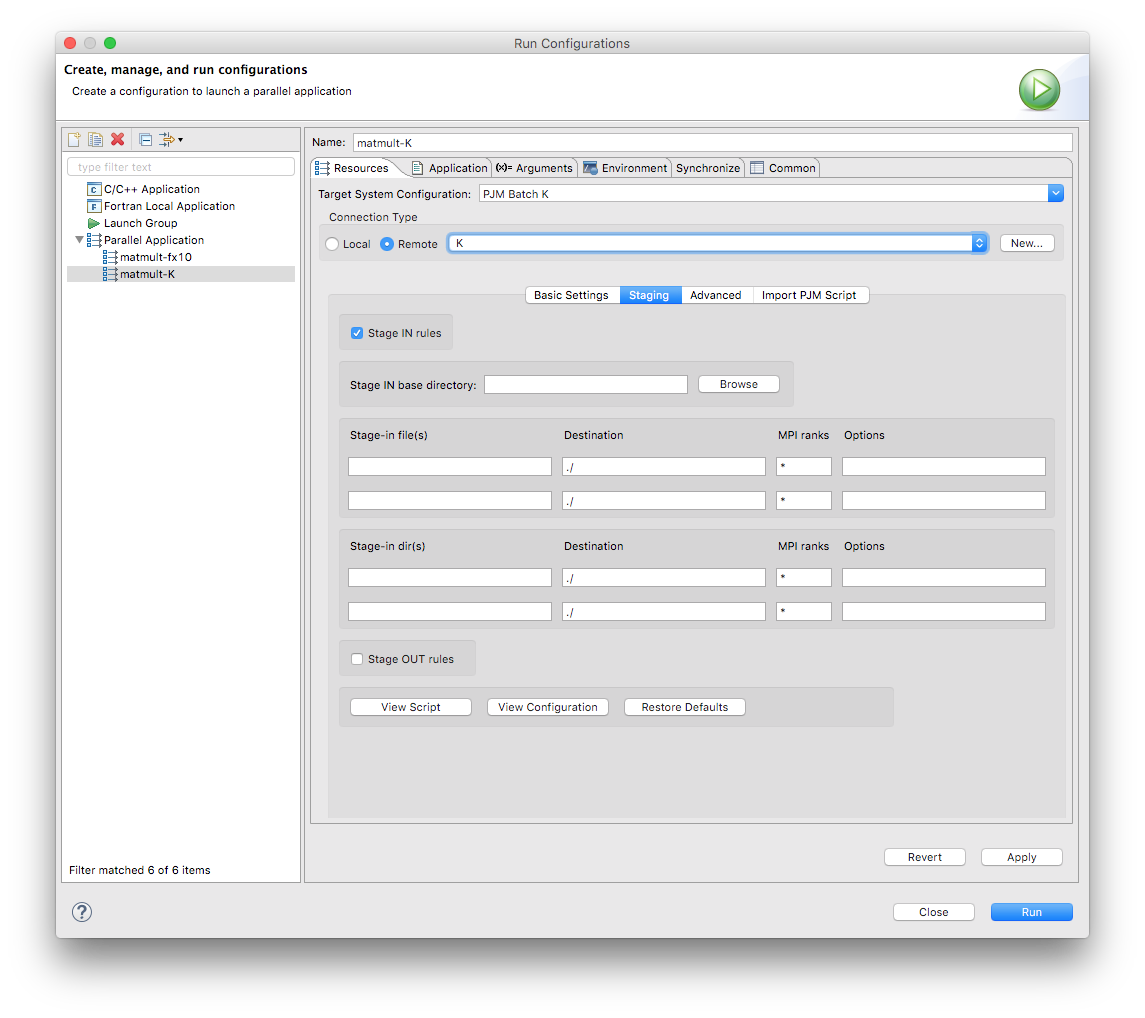The width and height of the screenshot is (1145, 1018).
Task: Open the help question mark icon
Action: pos(82,911)
